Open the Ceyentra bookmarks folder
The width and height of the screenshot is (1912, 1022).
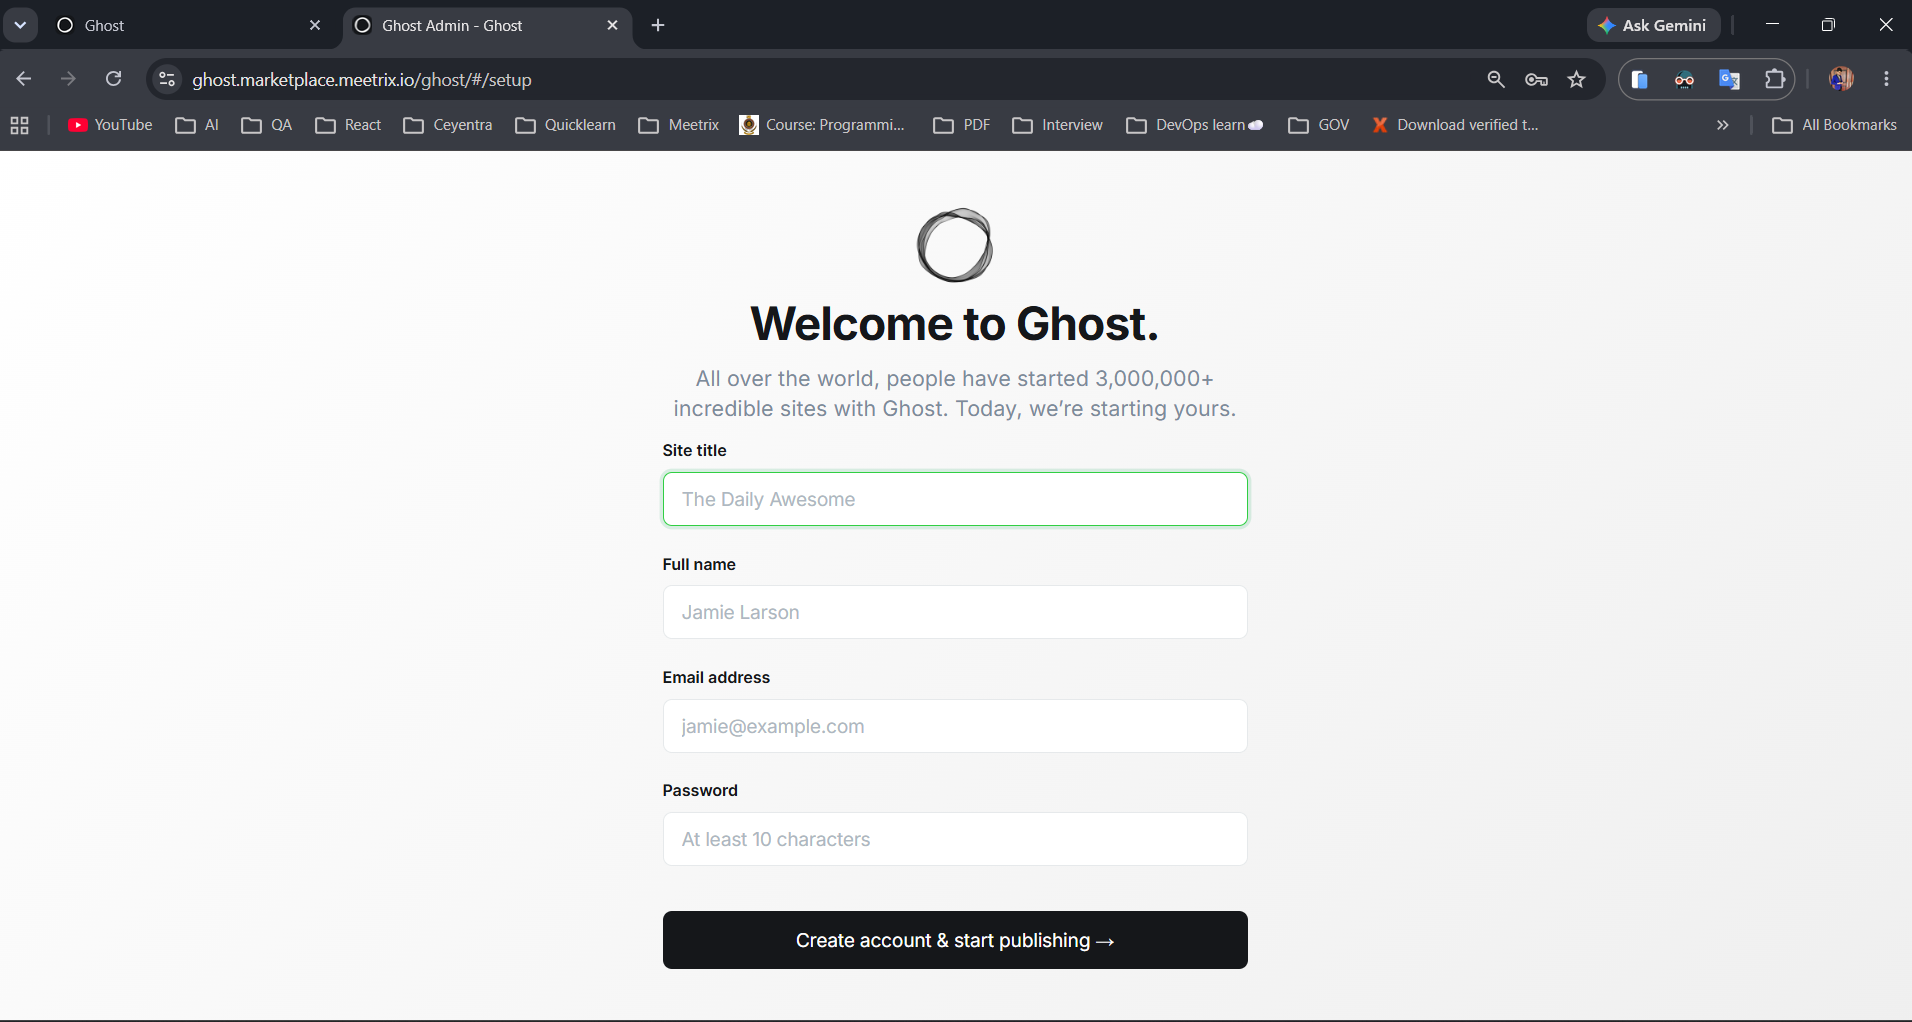[448, 125]
